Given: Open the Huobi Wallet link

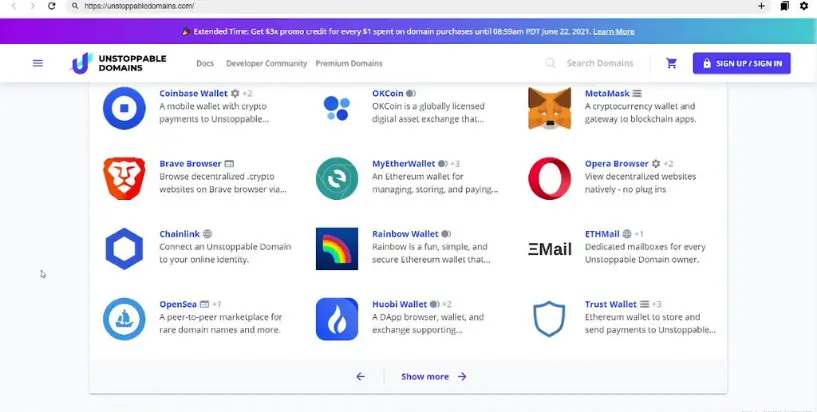Looking at the screenshot, I should coord(399,304).
